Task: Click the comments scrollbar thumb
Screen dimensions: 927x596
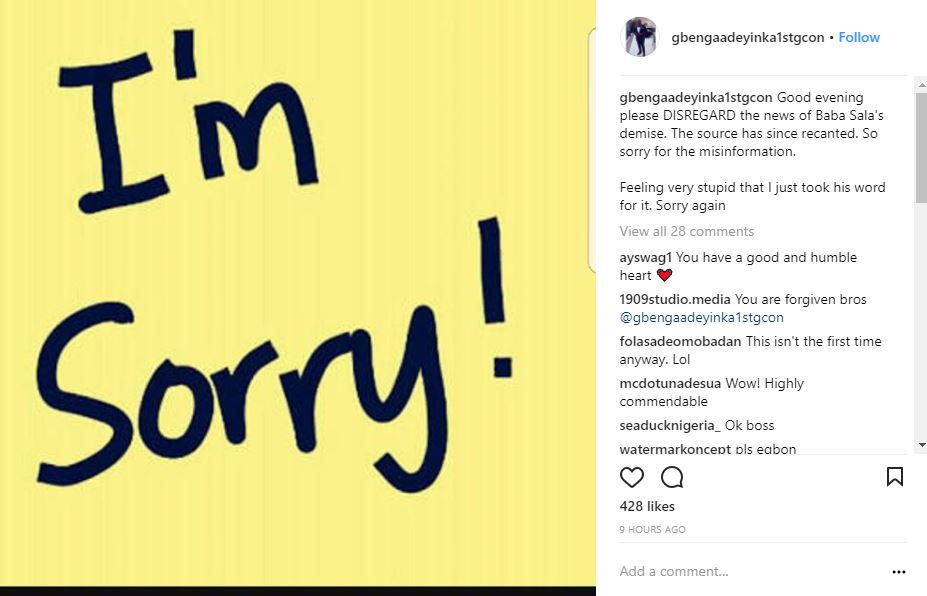Action: click(921, 148)
